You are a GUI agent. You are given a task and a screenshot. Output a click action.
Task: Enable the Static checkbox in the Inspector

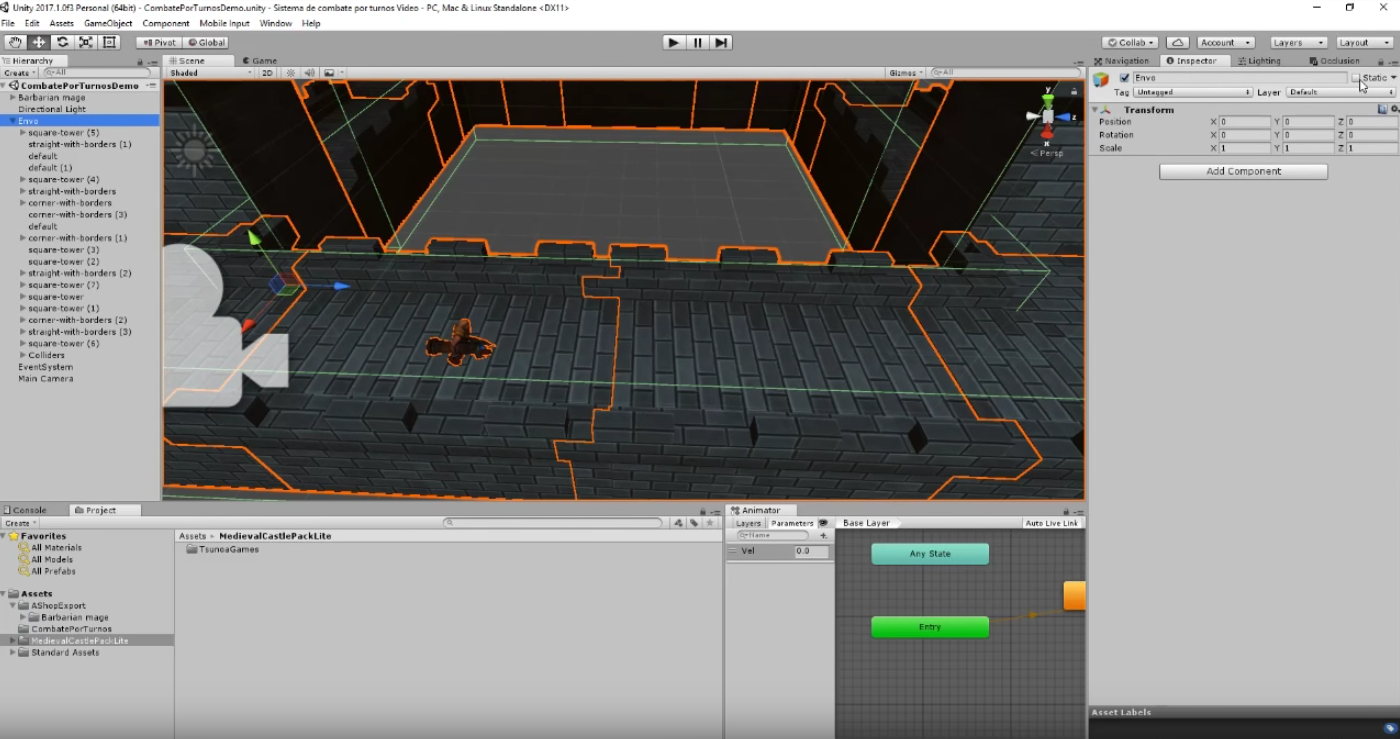pos(1356,78)
